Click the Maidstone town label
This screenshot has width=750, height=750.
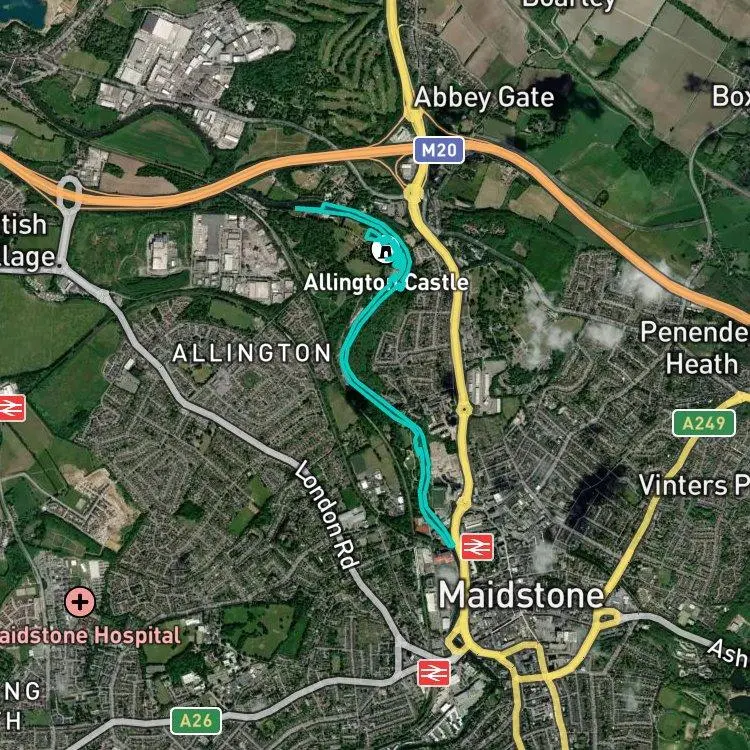click(x=521, y=596)
